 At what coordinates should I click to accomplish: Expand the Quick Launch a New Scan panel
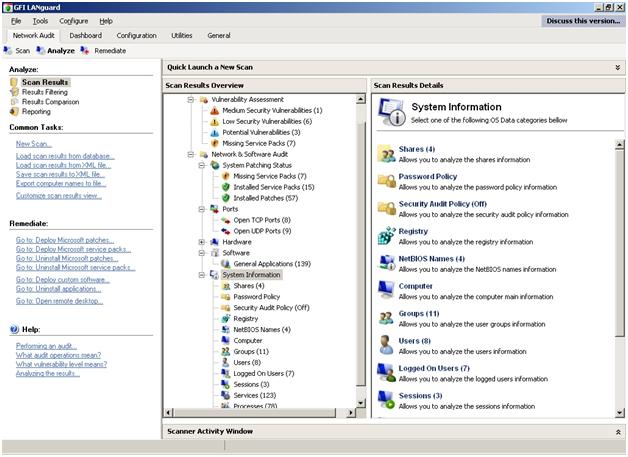(618, 68)
